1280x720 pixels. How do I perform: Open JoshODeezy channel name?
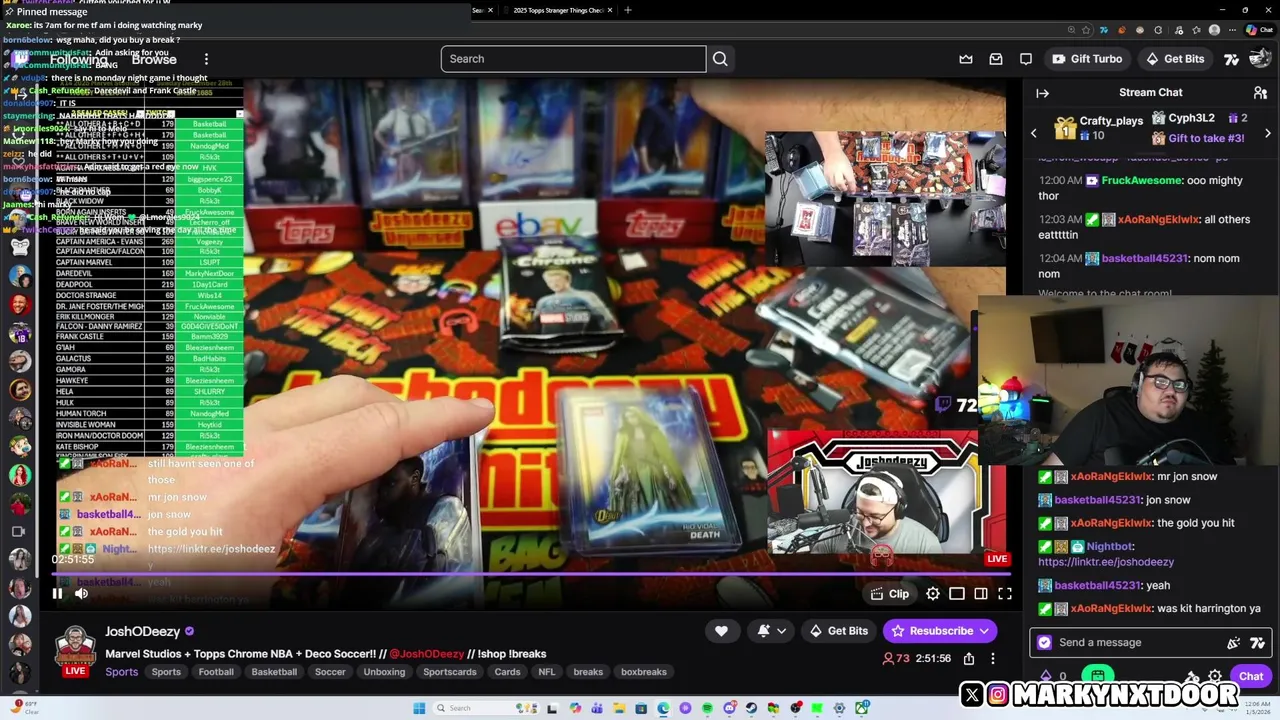(143, 631)
